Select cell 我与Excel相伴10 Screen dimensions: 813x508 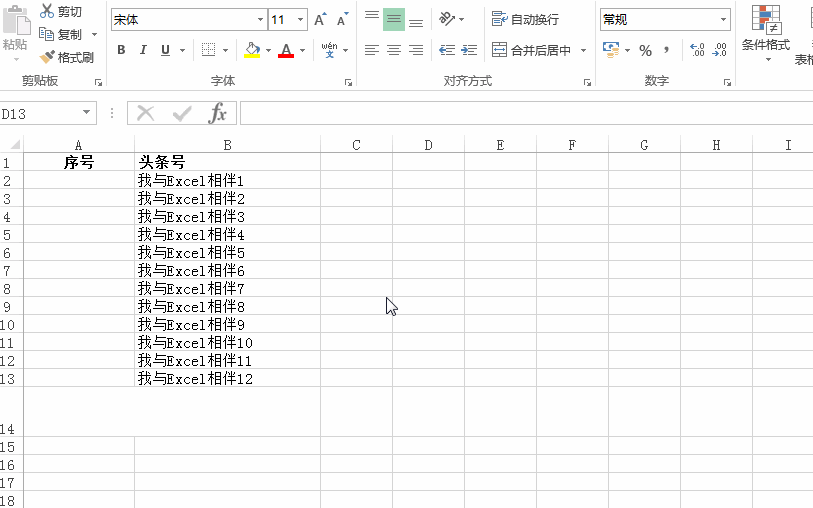pos(227,343)
